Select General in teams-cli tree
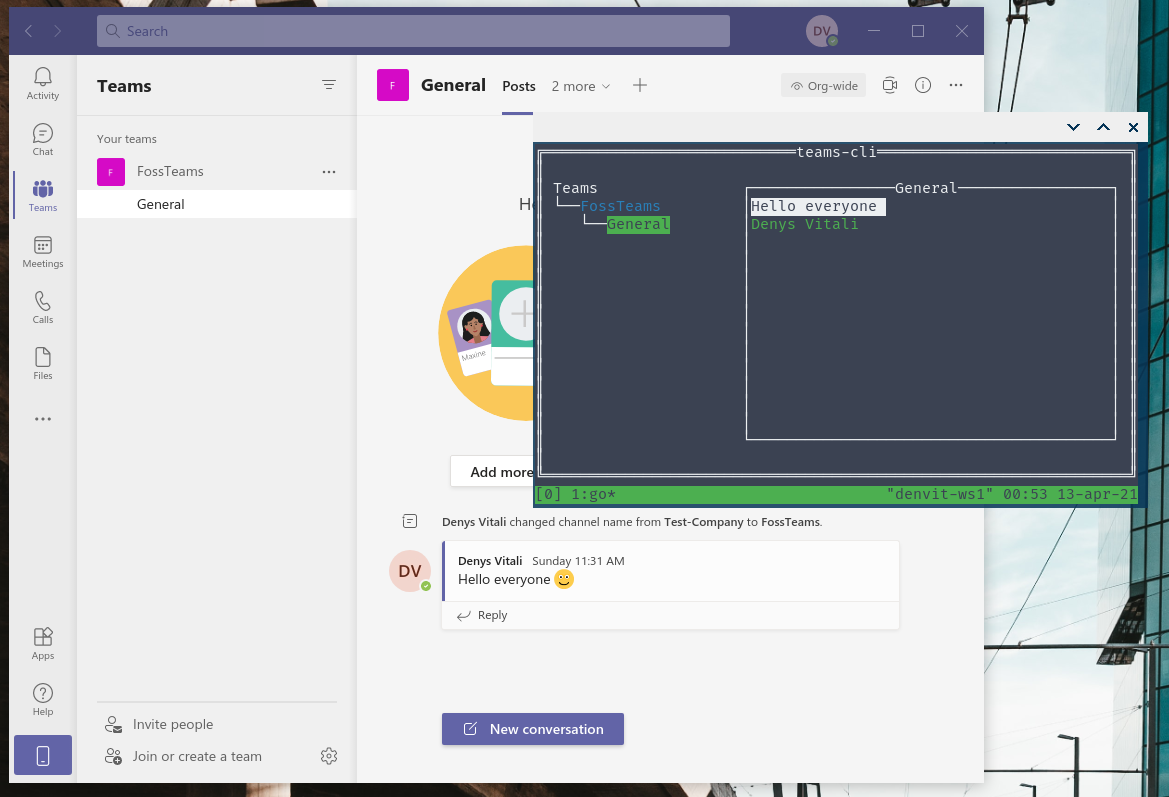Screen dimensions: 1169x797 tap(638, 224)
